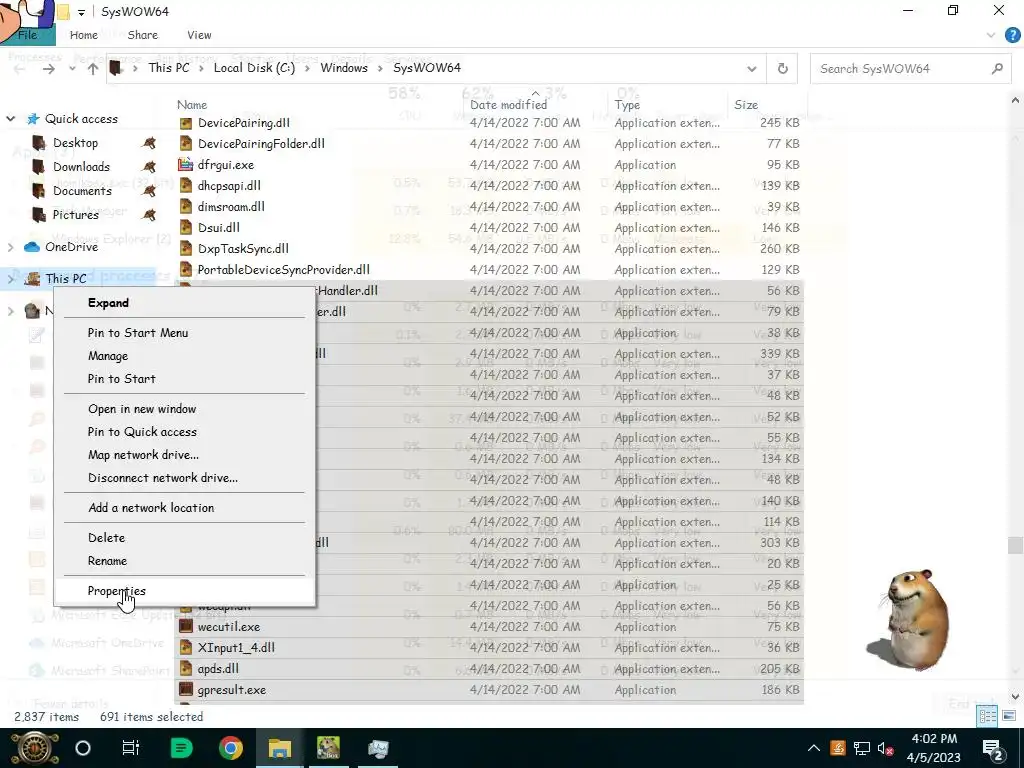Viewport: 1024px width, 768px height.
Task: Select the DevicePairing.dll file icon
Action: (x=186, y=123)
